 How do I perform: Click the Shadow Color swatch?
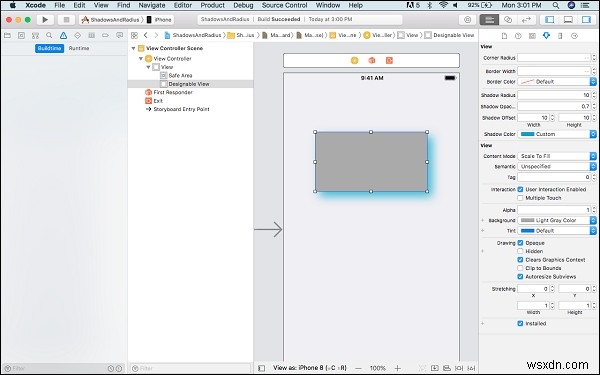pos(527,134)
